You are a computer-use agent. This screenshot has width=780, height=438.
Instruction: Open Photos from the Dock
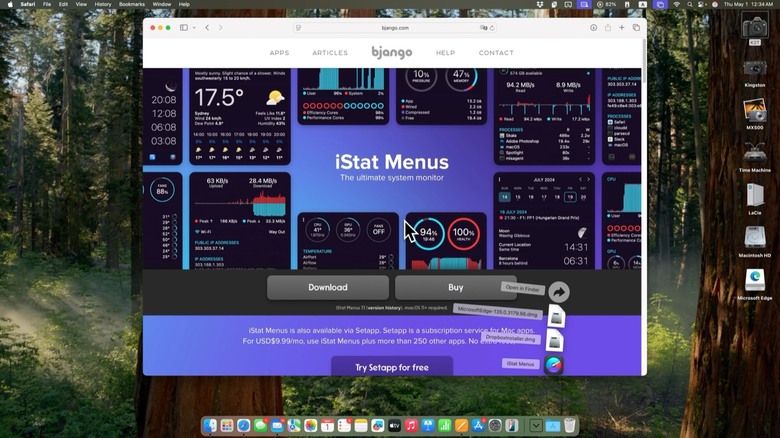[x=311, y=426]
